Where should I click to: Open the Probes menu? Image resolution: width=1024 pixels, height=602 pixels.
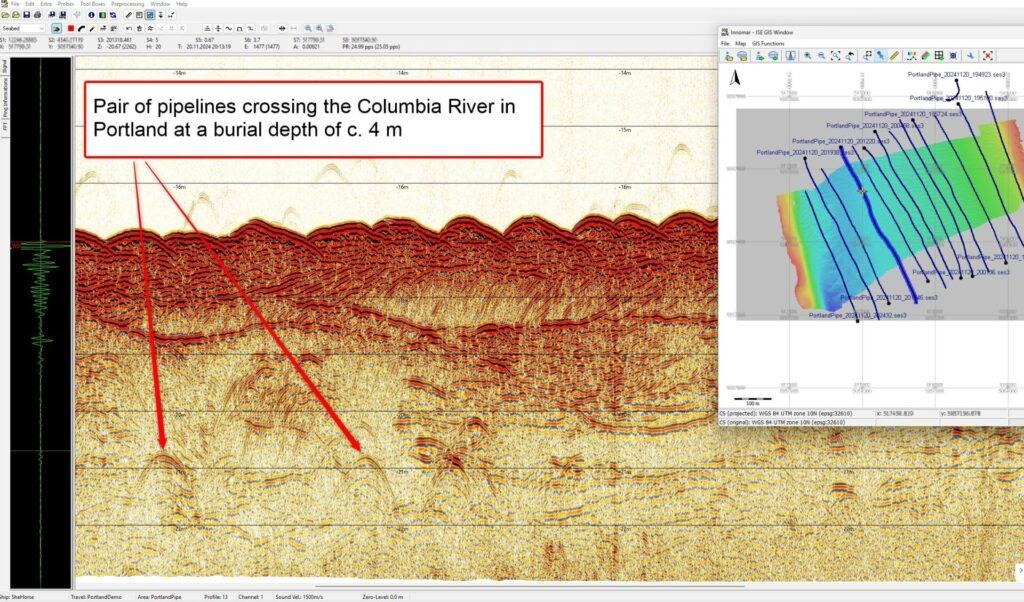click(66, 4)
